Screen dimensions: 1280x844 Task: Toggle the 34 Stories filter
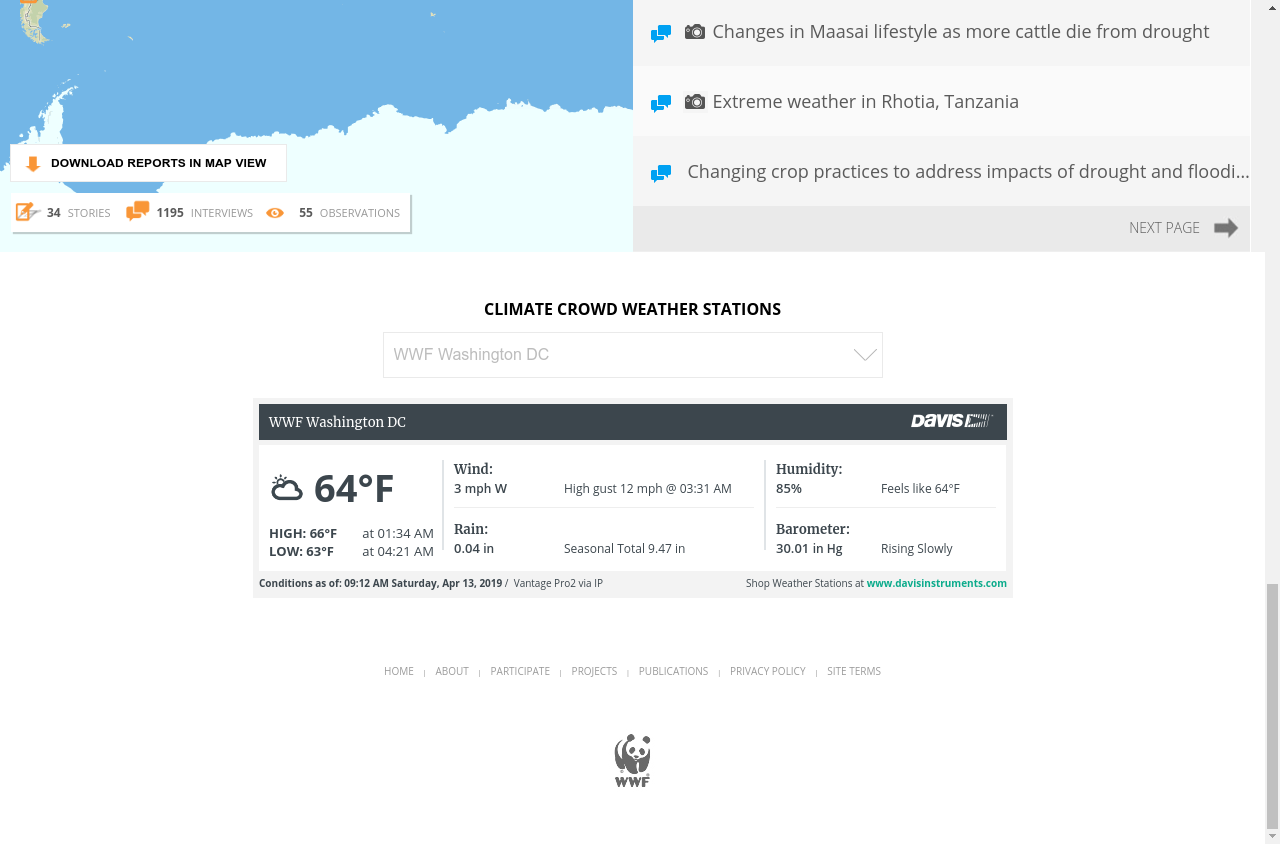[x=78, y=213]
